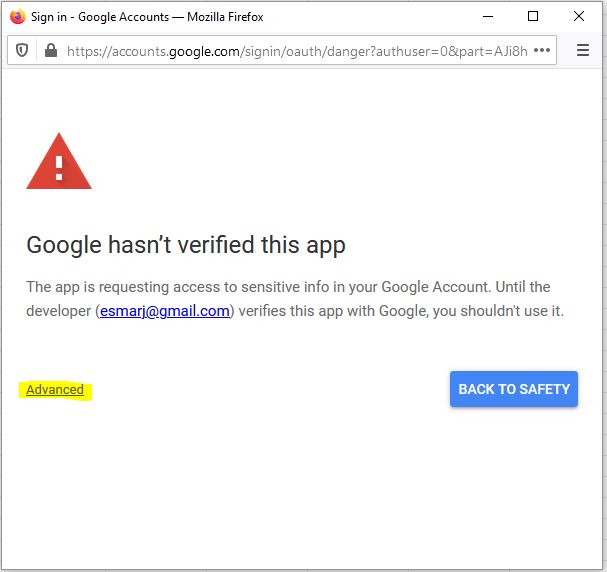Click the window title text
607x572 pixels.
pyautogui.click(x=147, y=17)
